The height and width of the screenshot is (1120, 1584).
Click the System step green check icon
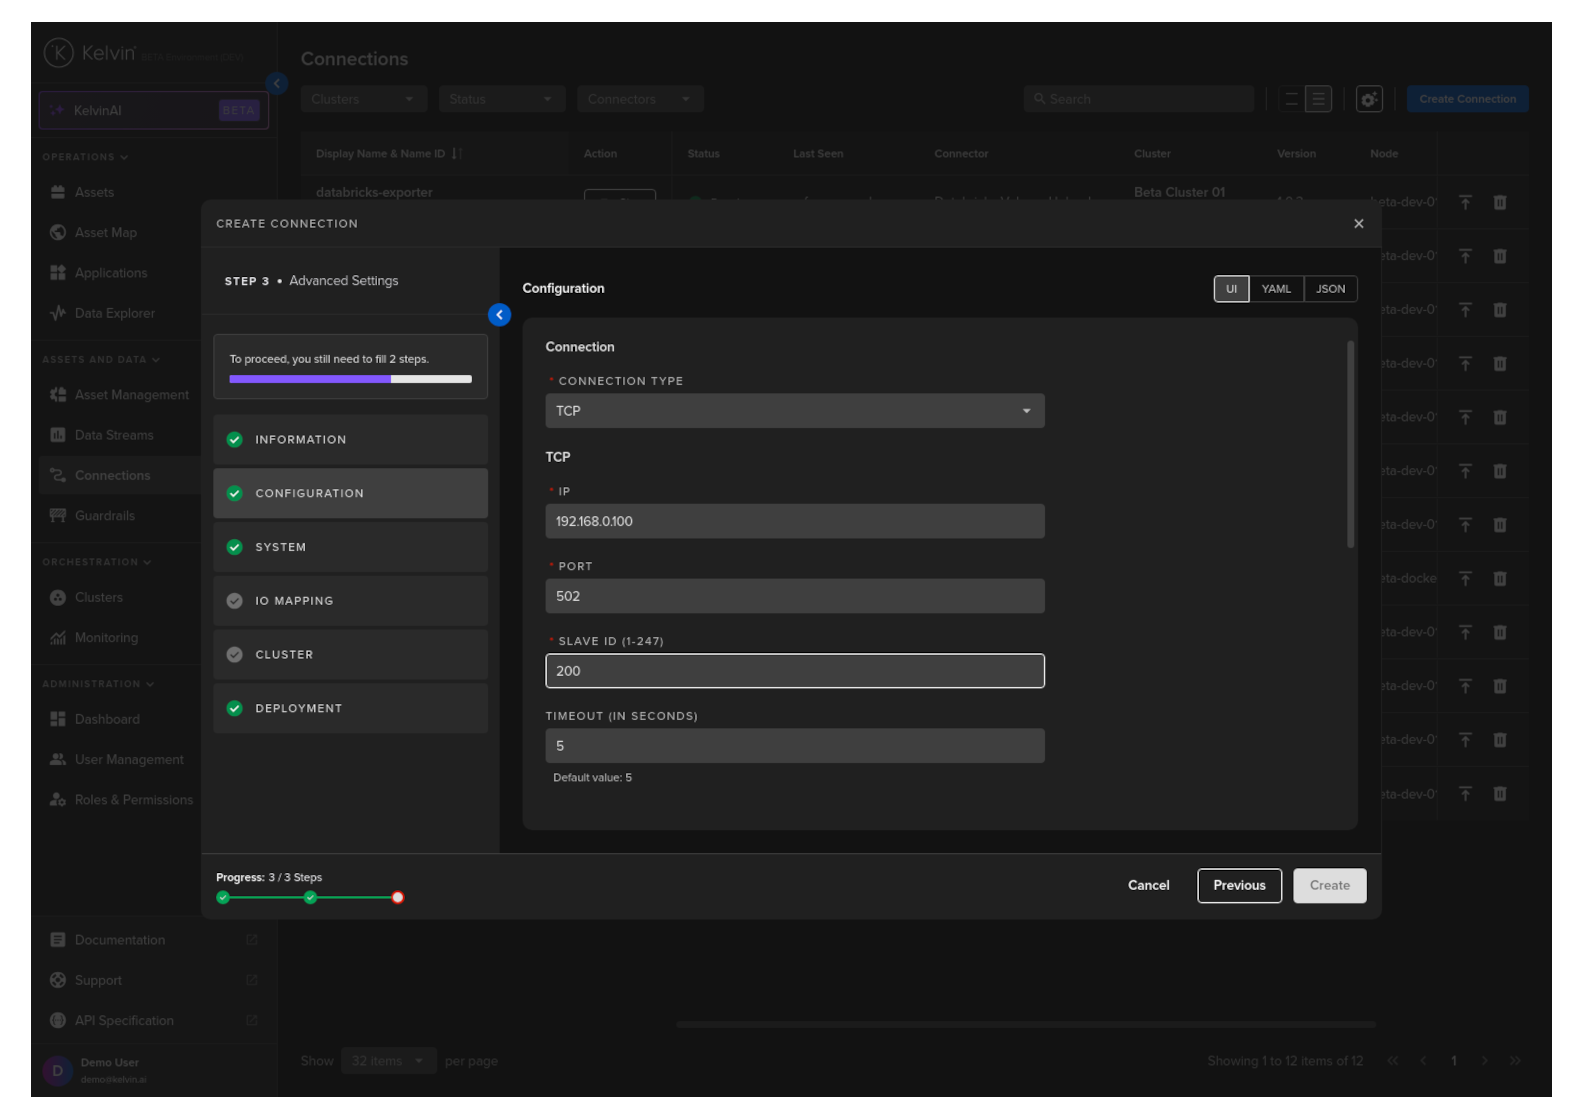point(235,547)
